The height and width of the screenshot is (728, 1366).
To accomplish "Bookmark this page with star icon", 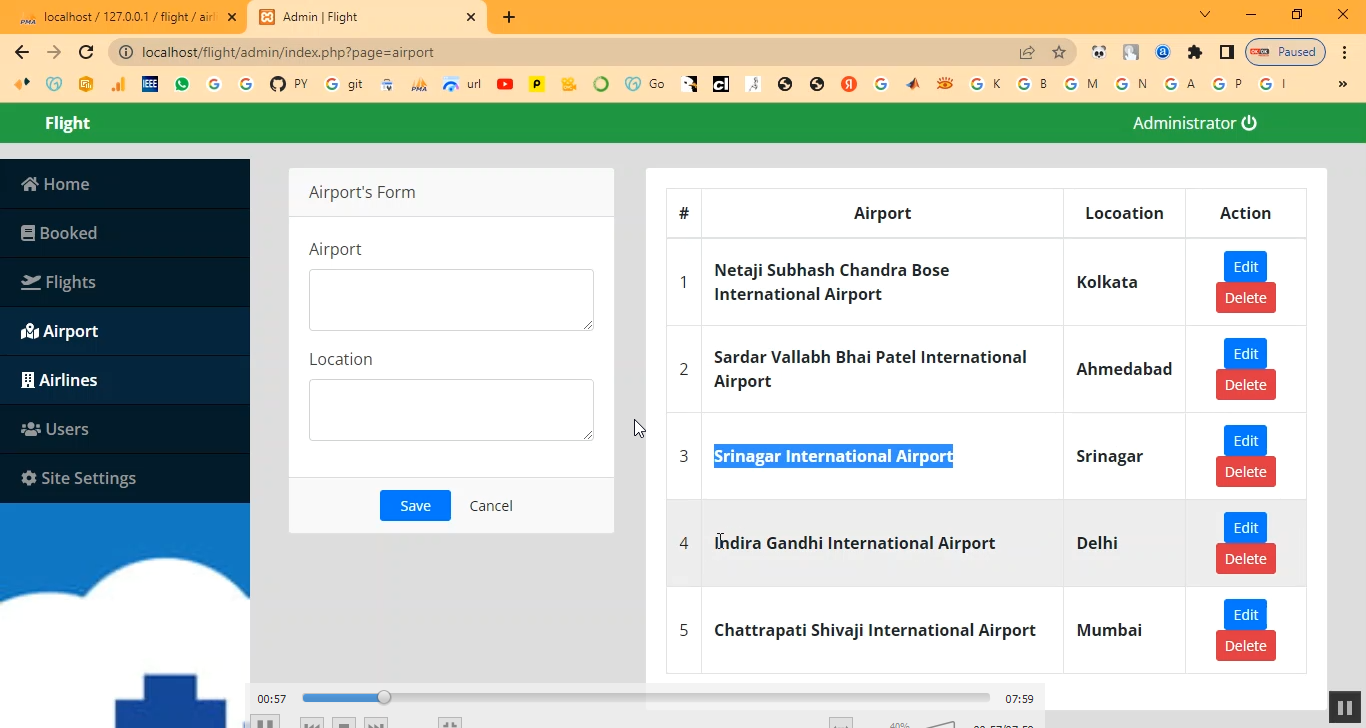I will point(1059,52).
